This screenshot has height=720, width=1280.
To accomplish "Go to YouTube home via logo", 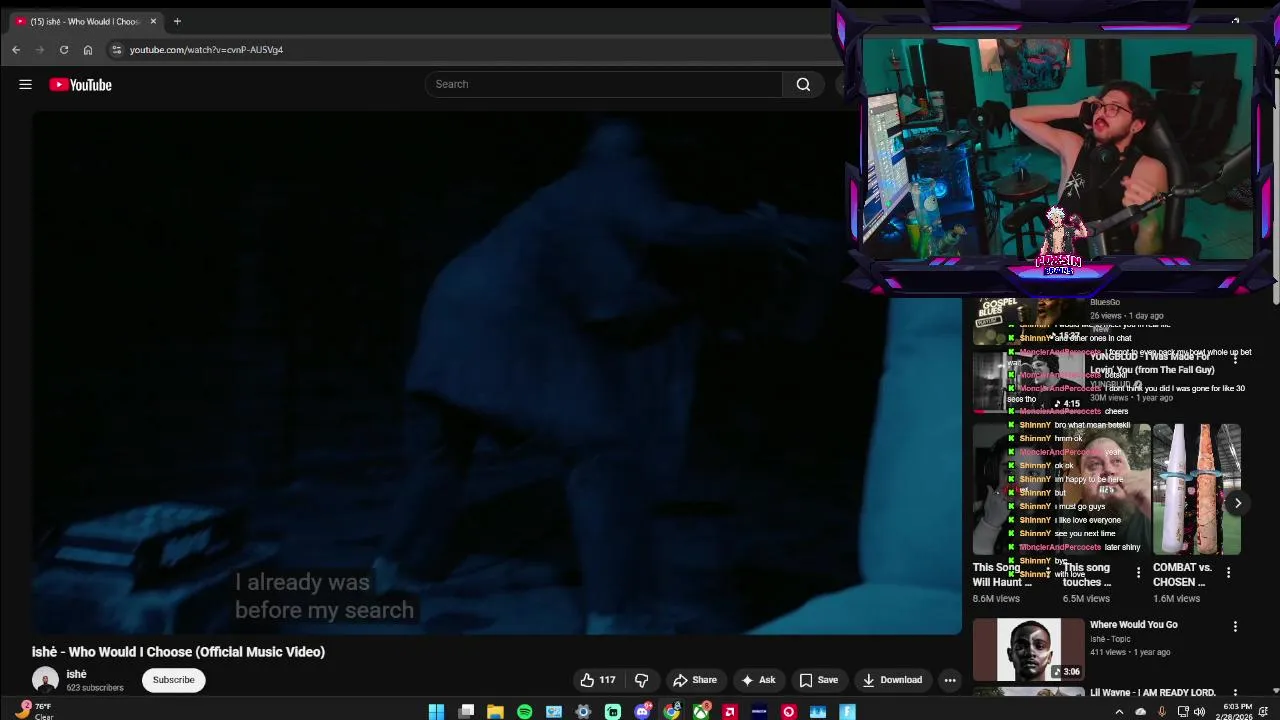I will [x=80, y=85].
